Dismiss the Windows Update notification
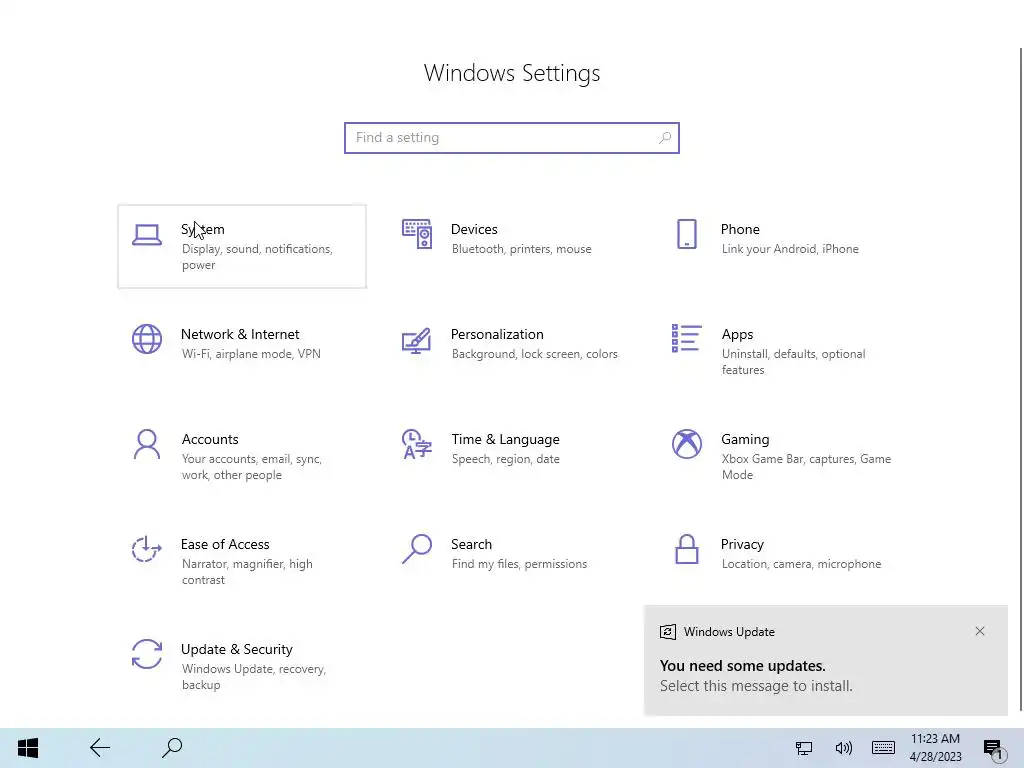The width and height of the screenshot is (1024, 768). click(x=980, y=631)
